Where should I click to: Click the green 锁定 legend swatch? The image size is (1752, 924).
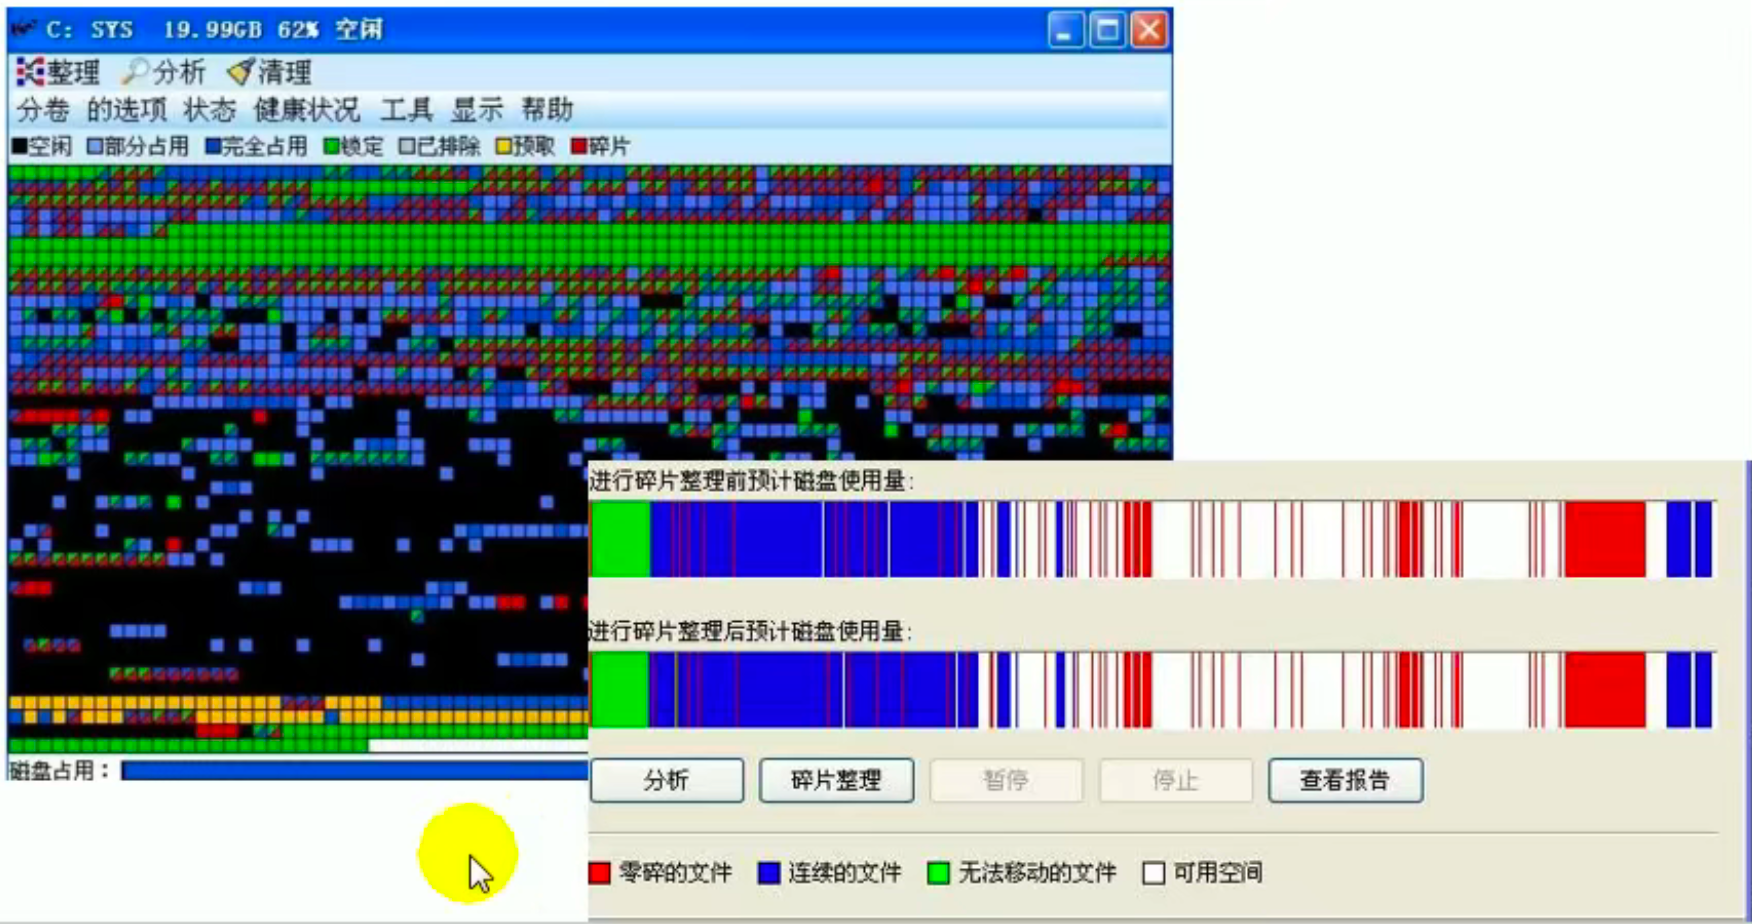[x=331, y=147]
